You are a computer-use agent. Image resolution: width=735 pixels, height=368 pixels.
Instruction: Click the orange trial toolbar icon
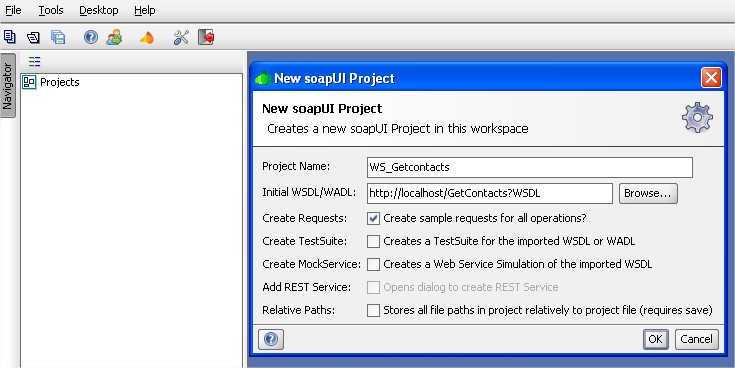(147, 38)
